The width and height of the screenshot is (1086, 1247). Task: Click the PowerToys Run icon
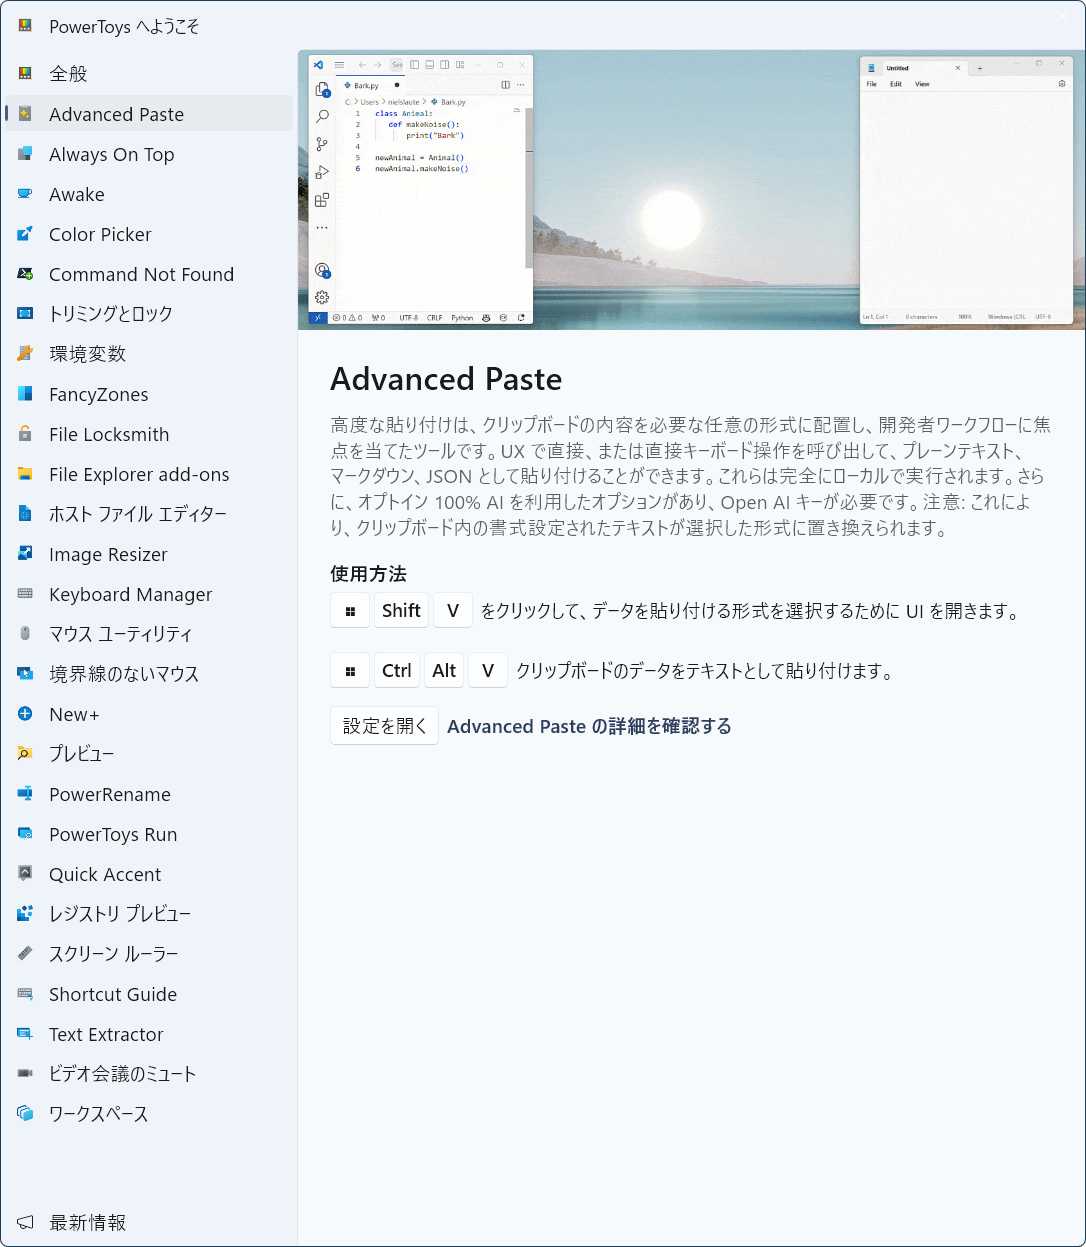coord(25,834)
